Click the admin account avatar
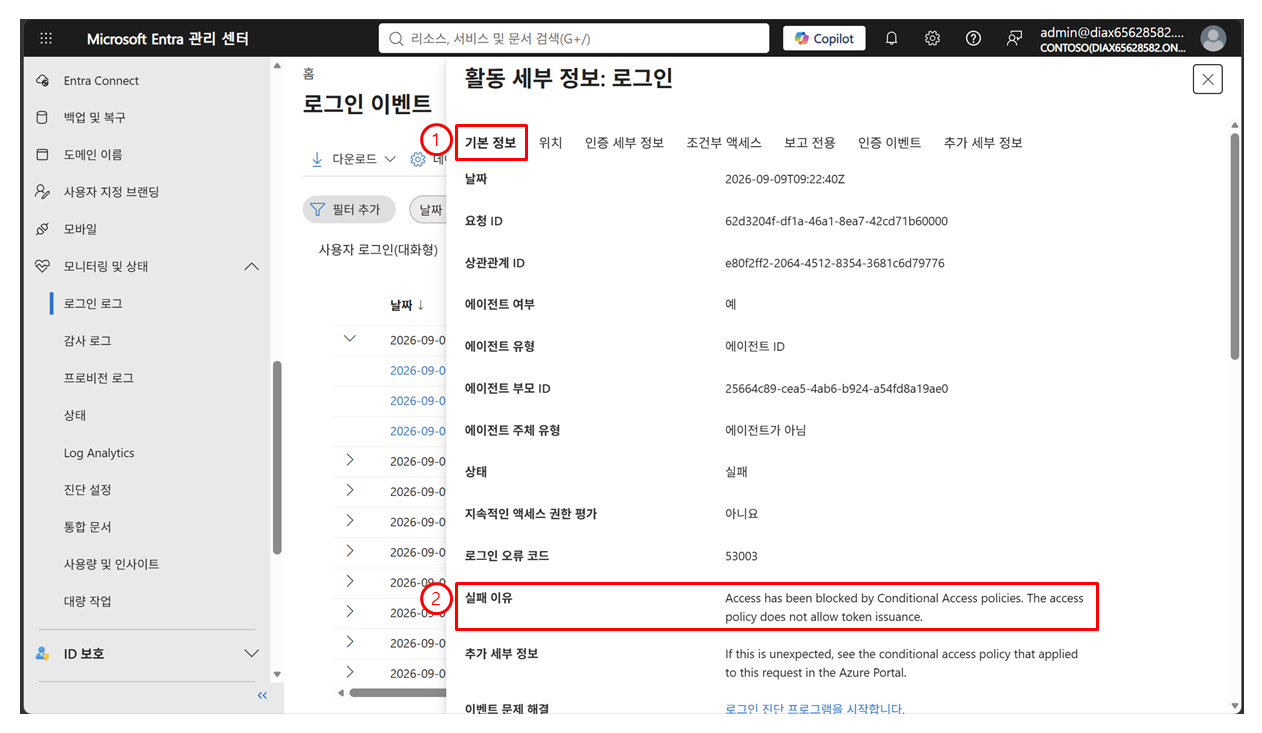 pos(1213,39)
